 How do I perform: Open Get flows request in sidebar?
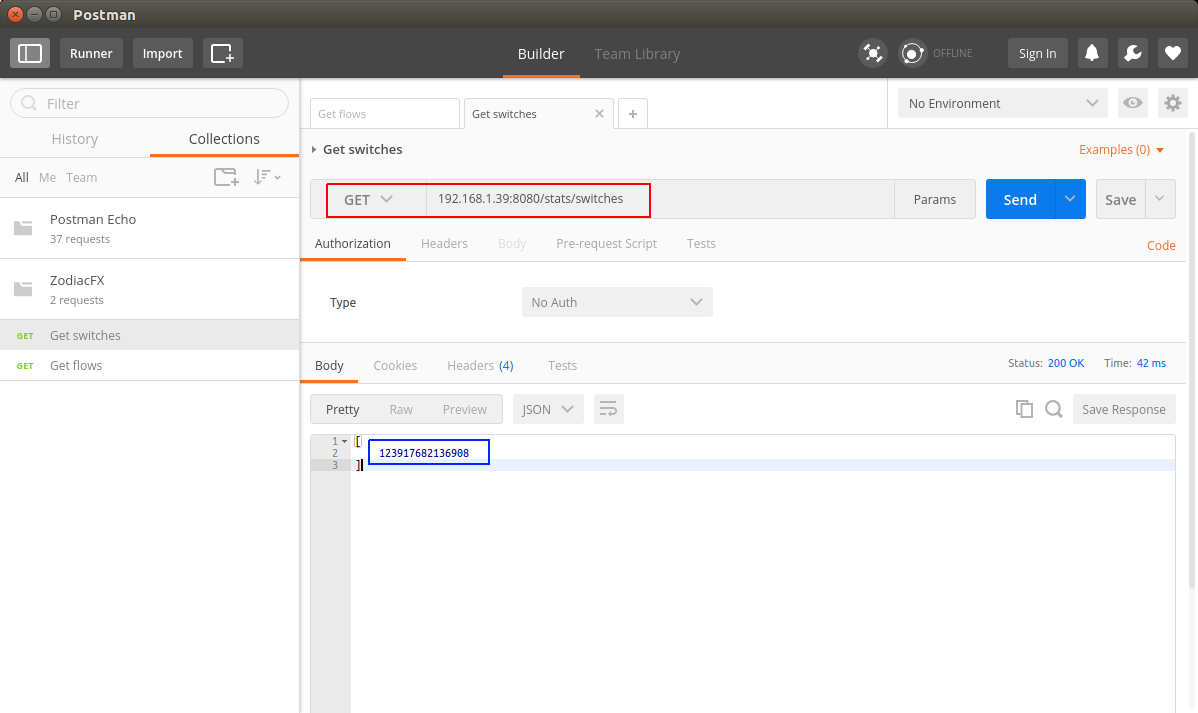click(x=150, y=365)
